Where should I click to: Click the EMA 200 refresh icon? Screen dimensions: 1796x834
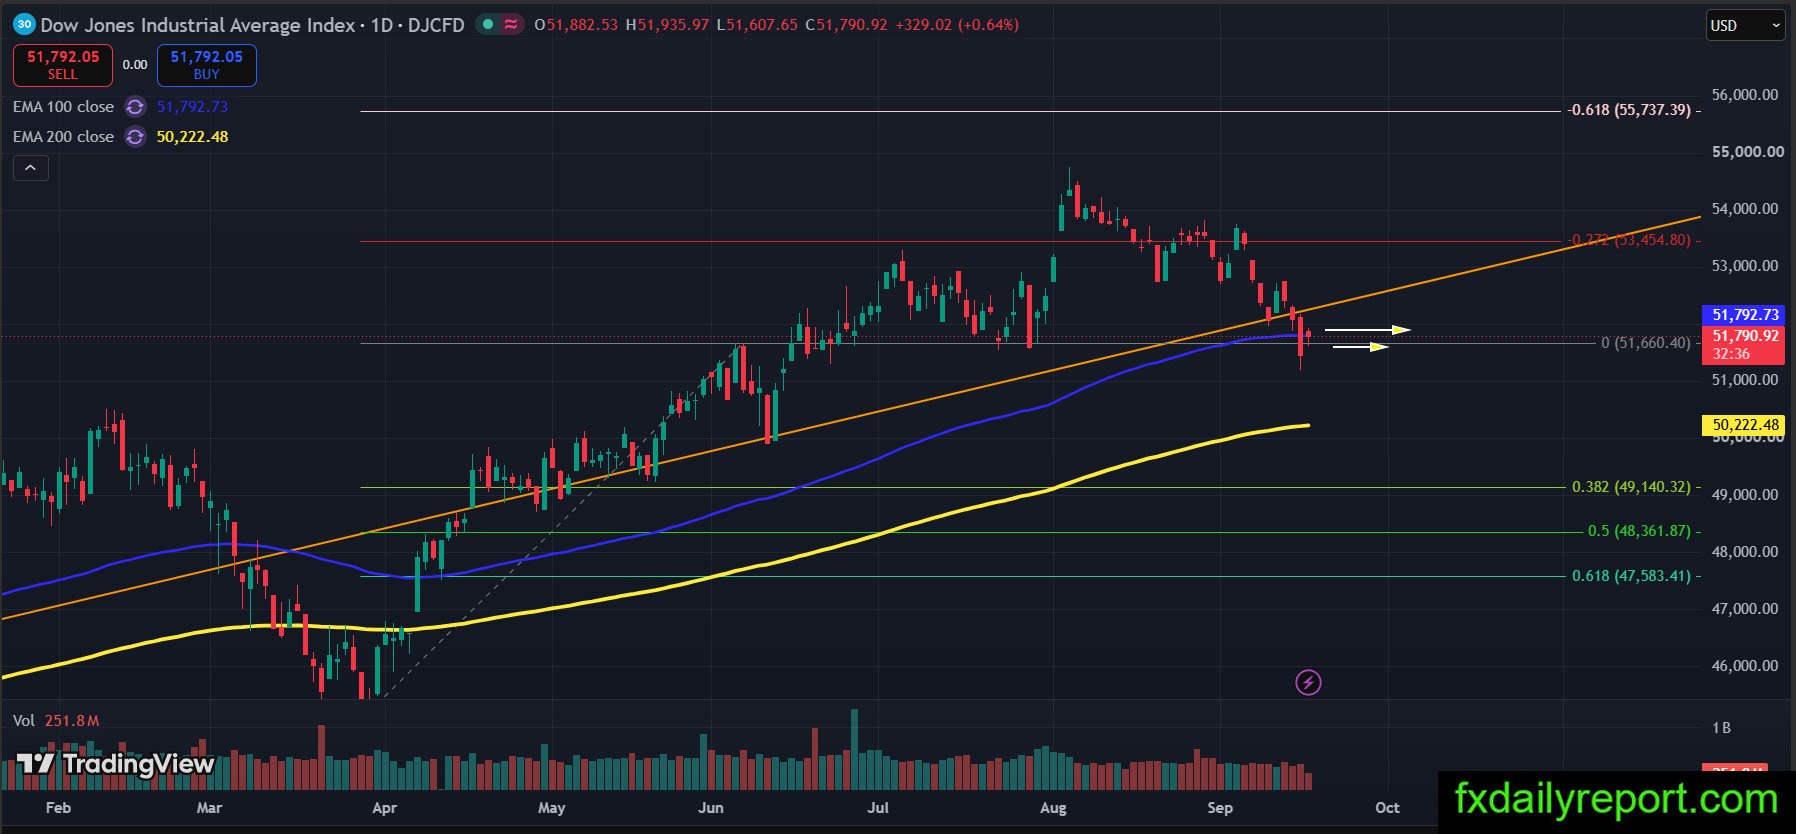coord(135,137)
